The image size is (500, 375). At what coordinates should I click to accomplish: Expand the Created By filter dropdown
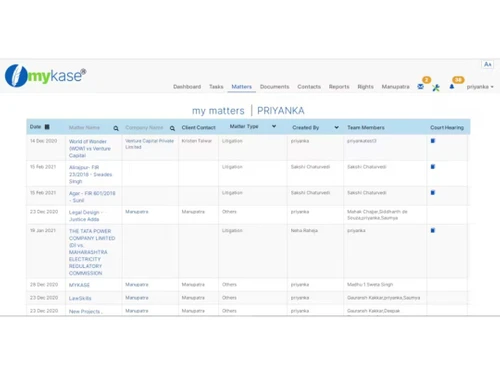337,127
